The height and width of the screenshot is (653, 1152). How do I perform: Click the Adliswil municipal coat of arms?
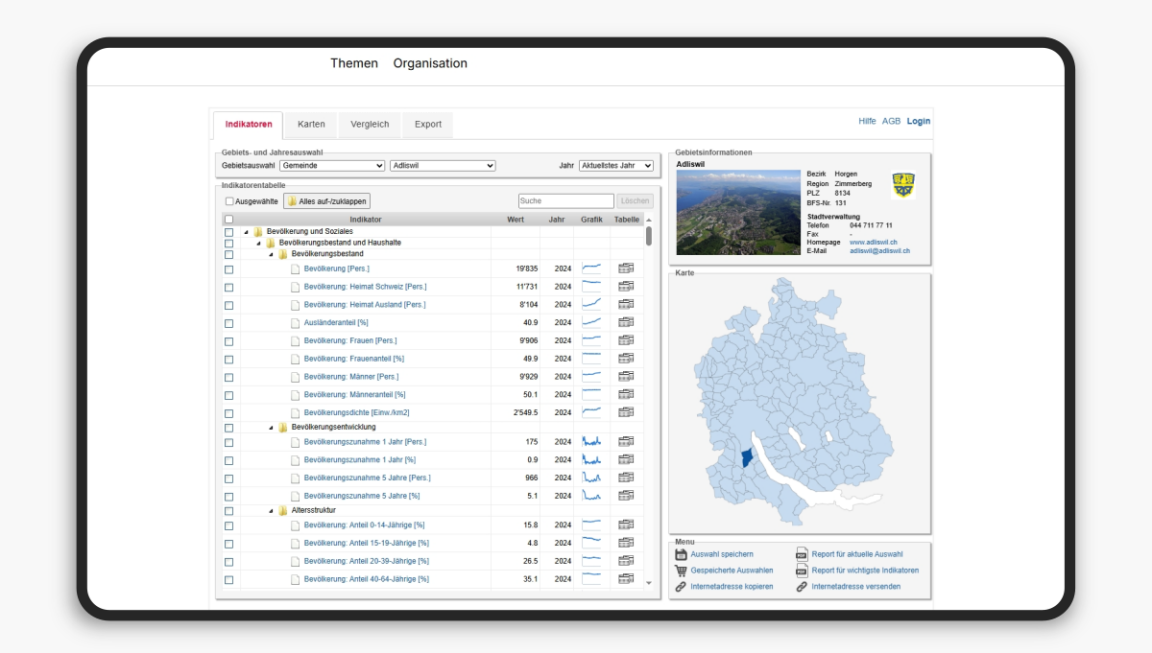[903, 185]
